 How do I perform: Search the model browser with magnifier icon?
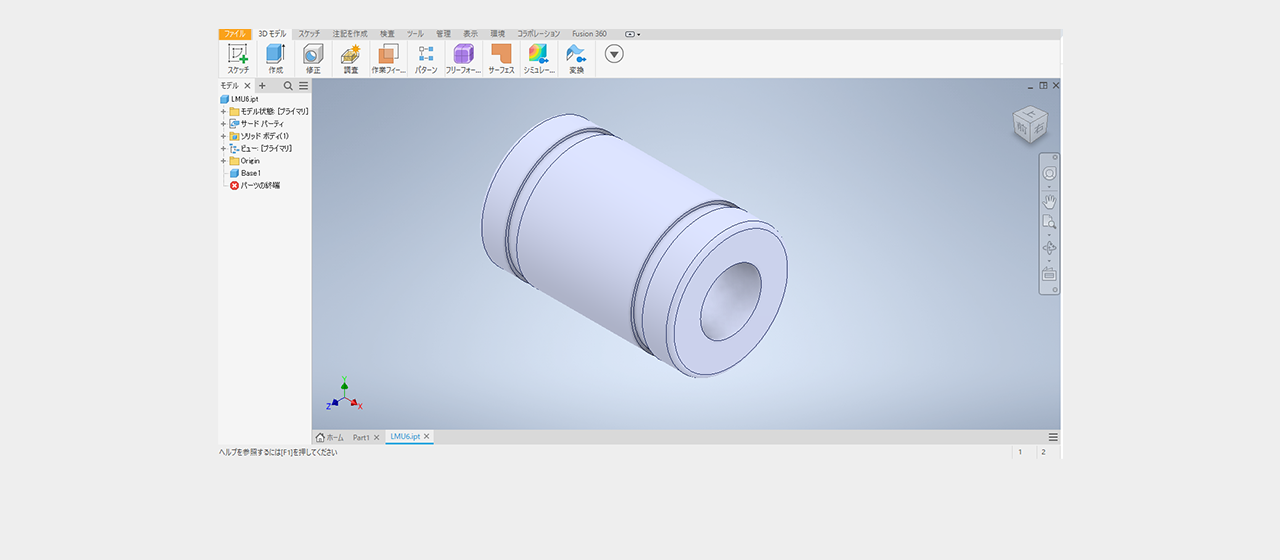pos(288,86)
